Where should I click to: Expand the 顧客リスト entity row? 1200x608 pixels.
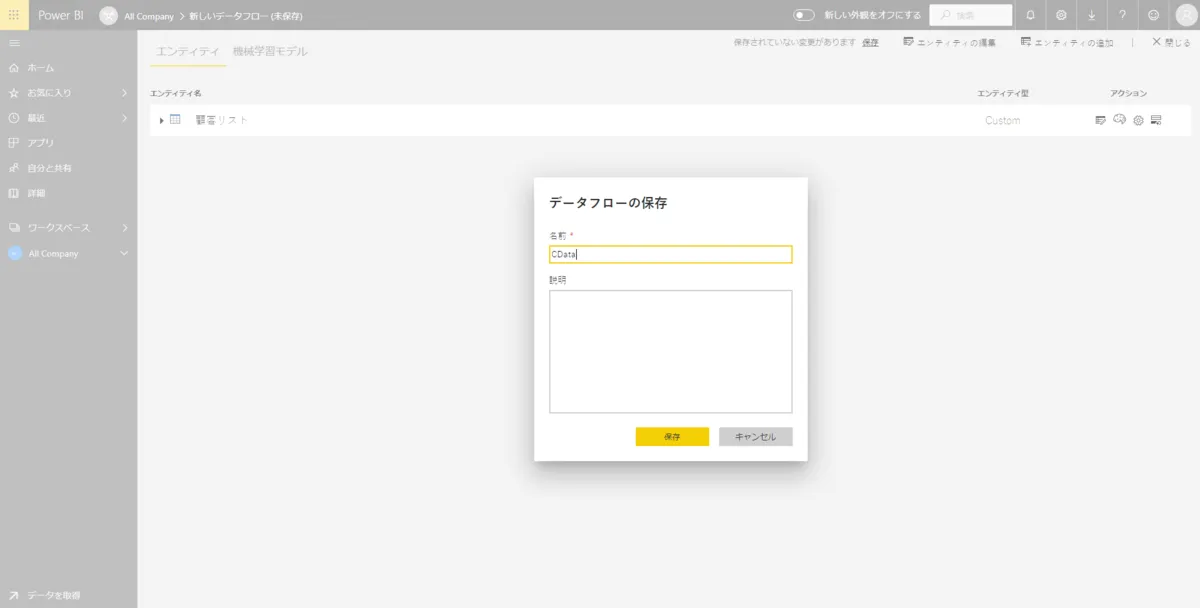161,119
